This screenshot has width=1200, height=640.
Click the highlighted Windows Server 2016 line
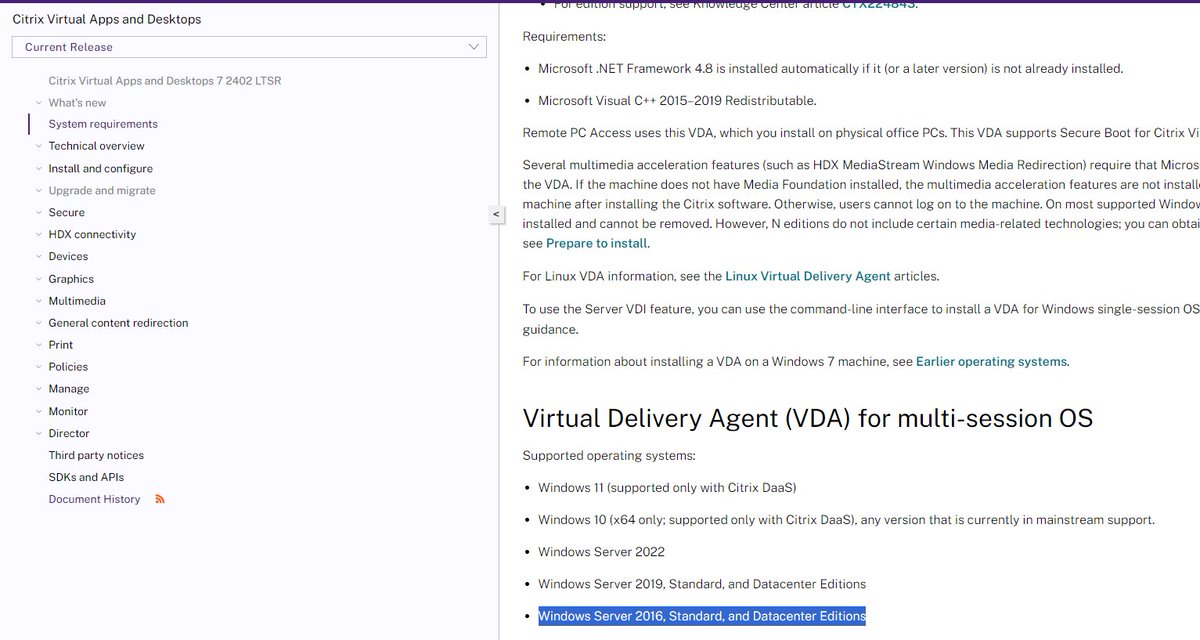(702, 616)
